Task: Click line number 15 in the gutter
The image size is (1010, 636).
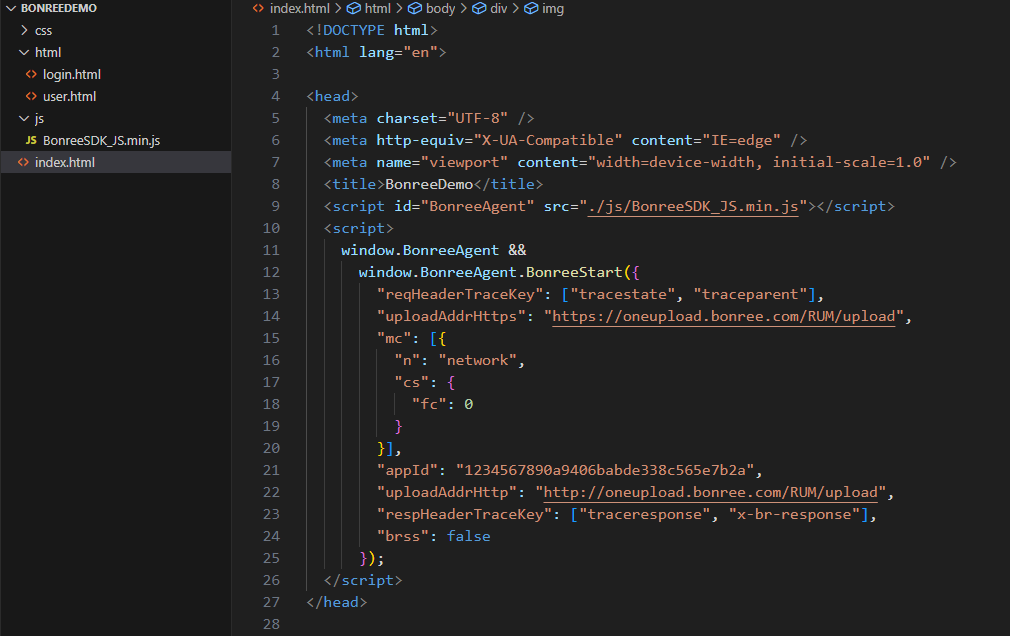Action: pos(272,338)
